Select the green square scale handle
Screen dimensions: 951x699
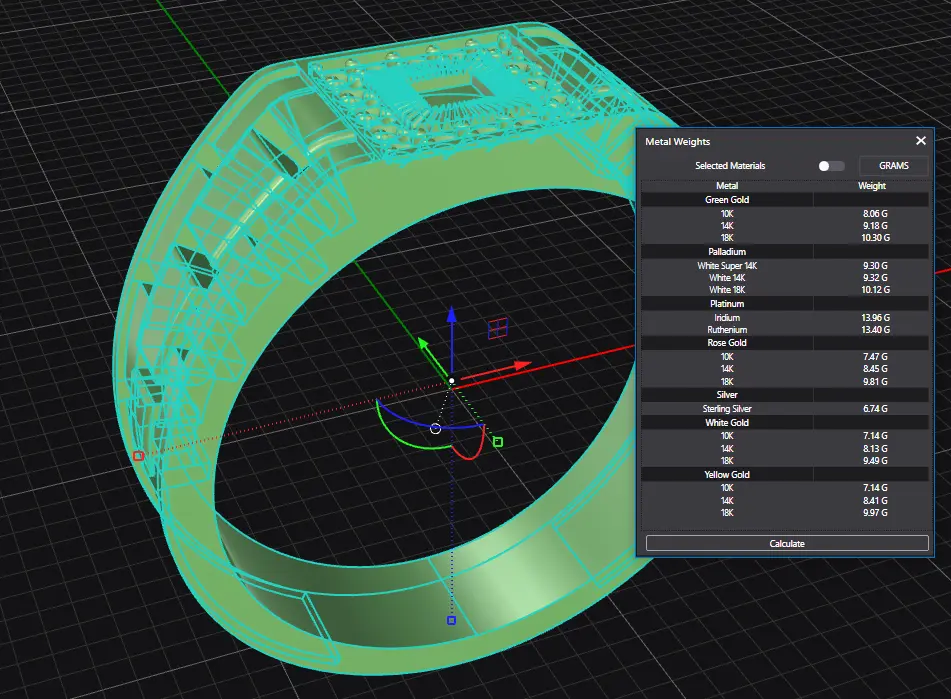point(498,442)
